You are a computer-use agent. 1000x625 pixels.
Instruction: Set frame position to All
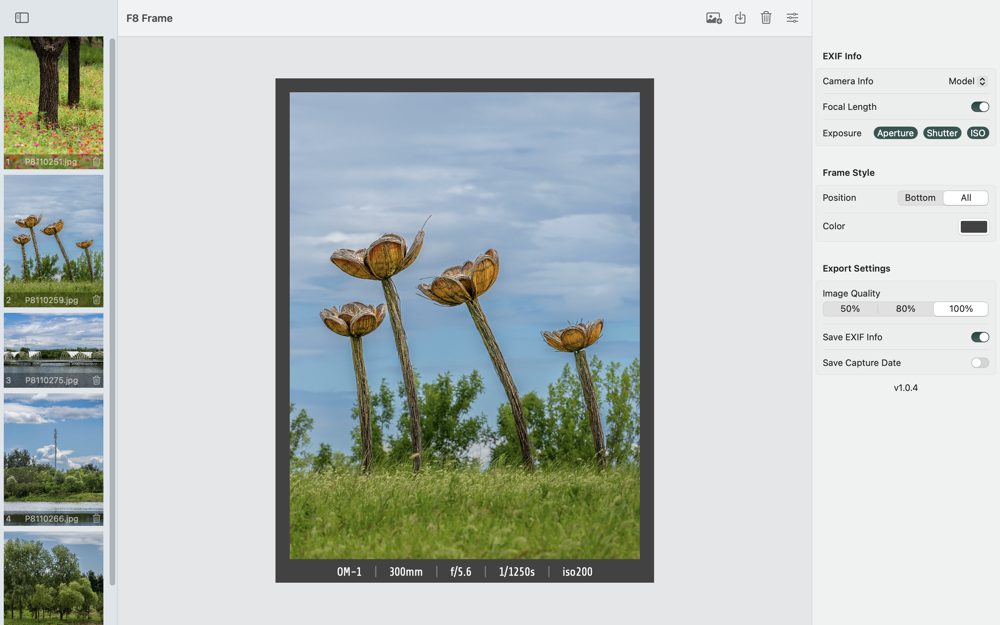click(x=966, y=198)
